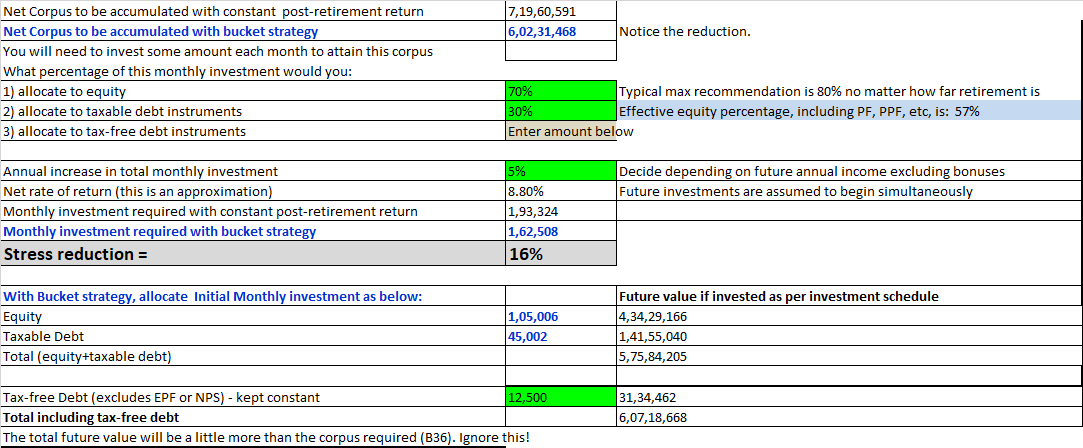This screenshot has width=1083, height=448.
Task: Click the empty cell beside 'You will need to invest'
Action: 561,51
